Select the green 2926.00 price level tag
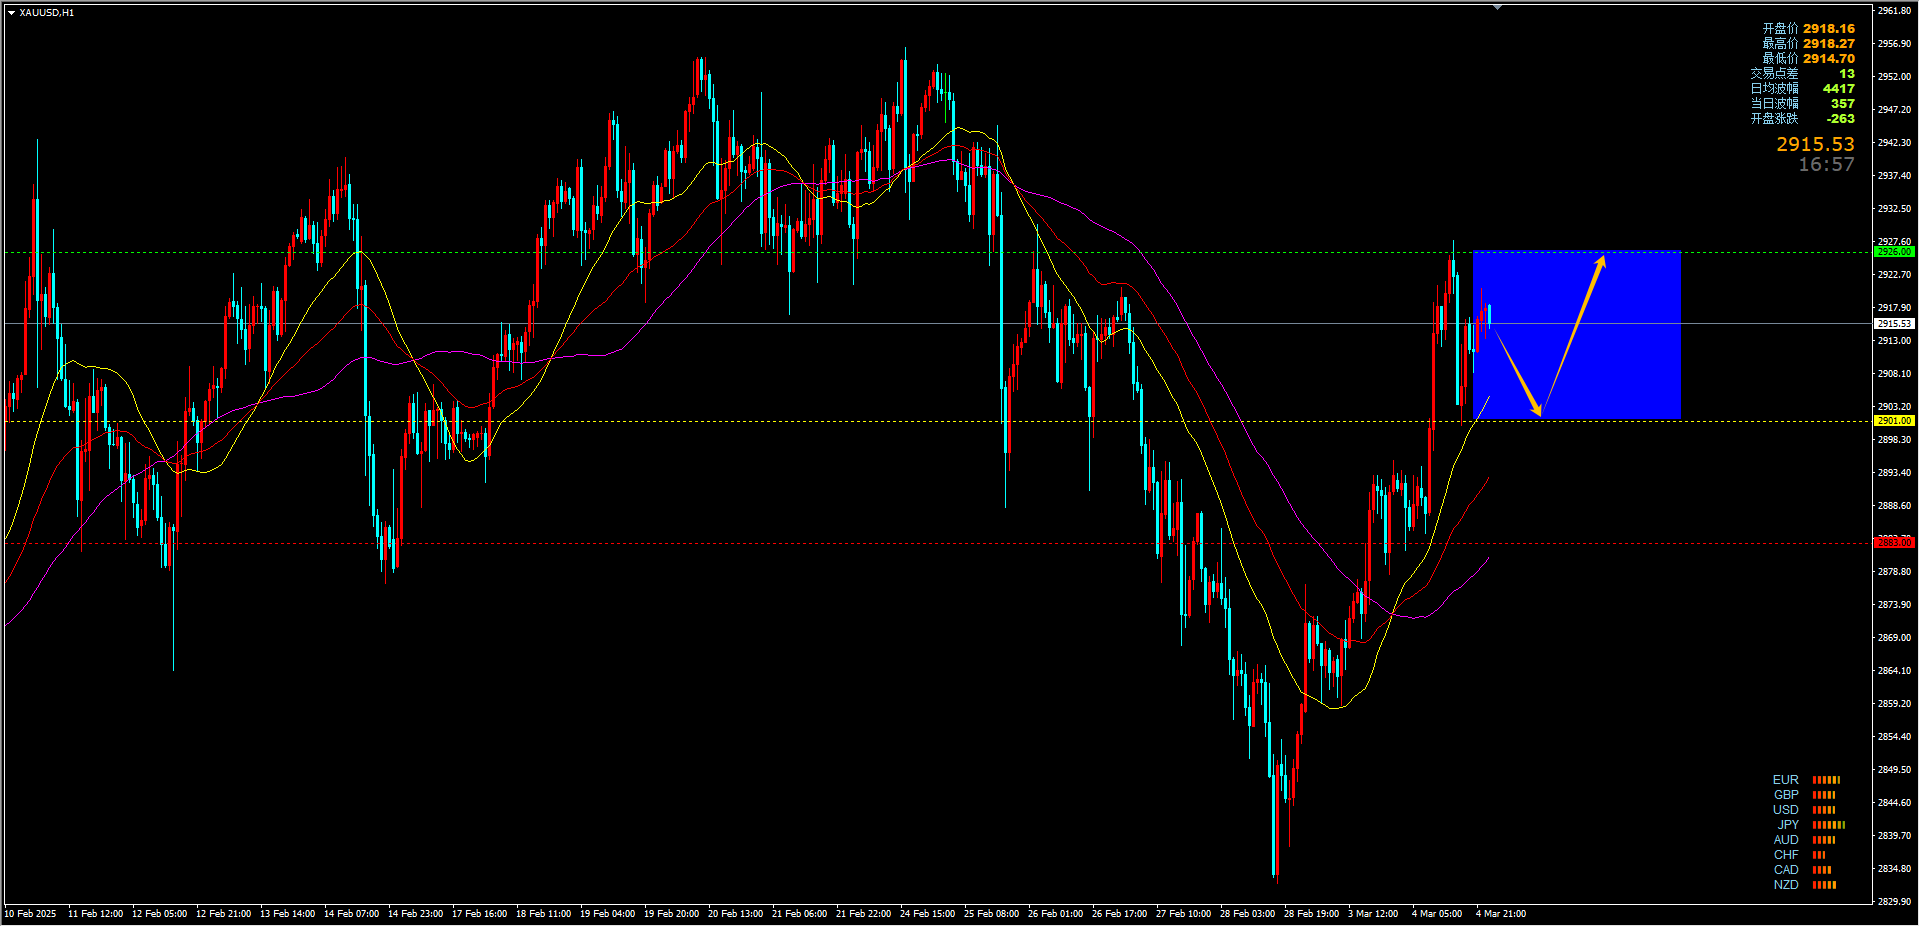The image size is (1920, 927). tap(1894, 252)
